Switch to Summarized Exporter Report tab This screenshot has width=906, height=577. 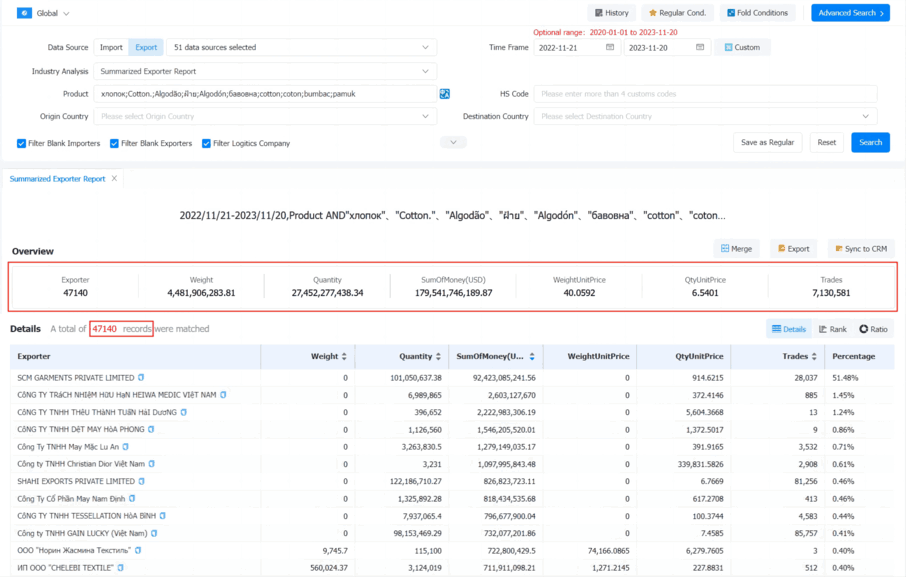[57, 178]
